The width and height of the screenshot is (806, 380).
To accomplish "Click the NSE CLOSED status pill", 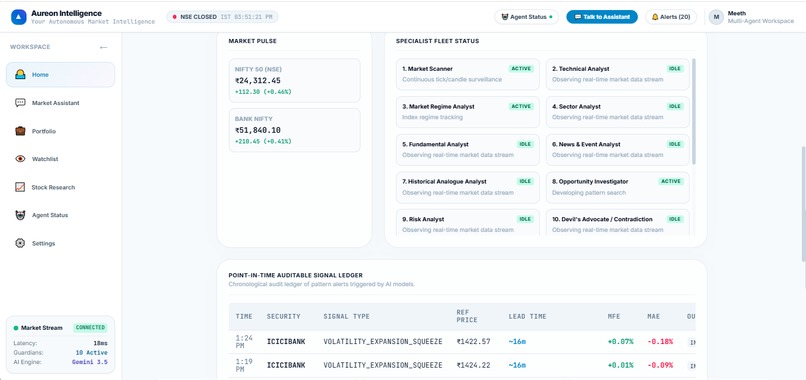I will [x=222, y=17].
